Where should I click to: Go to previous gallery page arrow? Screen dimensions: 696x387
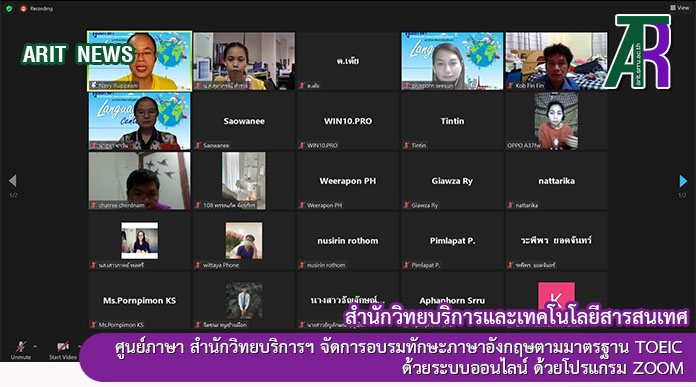tap(12, 181)
